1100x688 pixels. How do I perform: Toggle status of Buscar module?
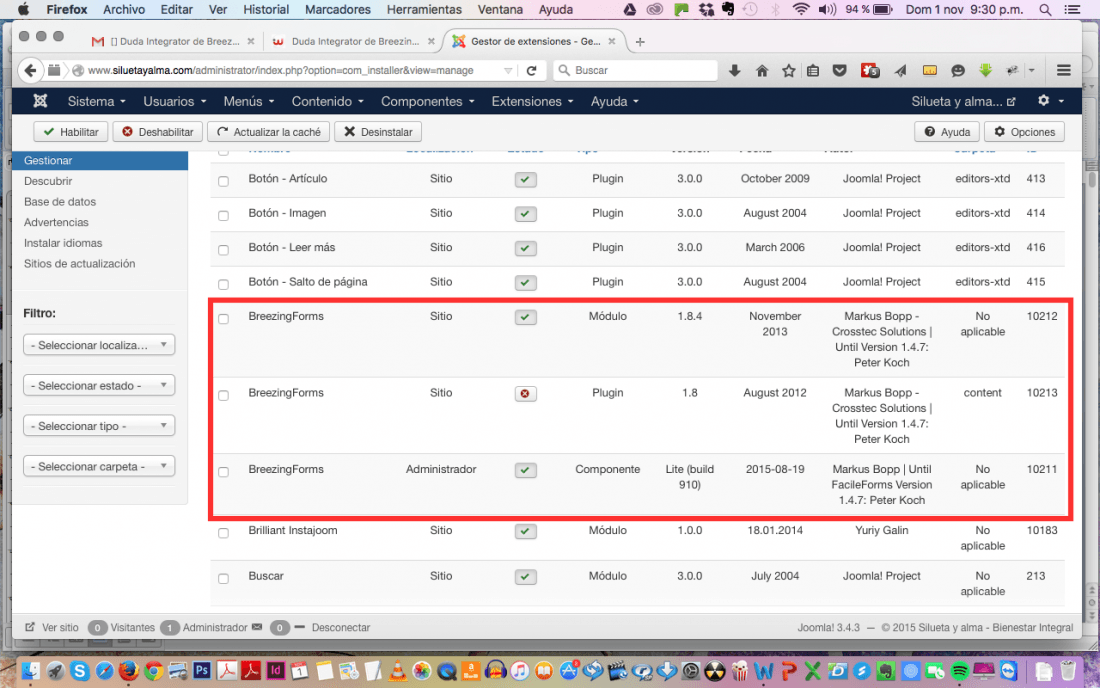click(525, 577)
